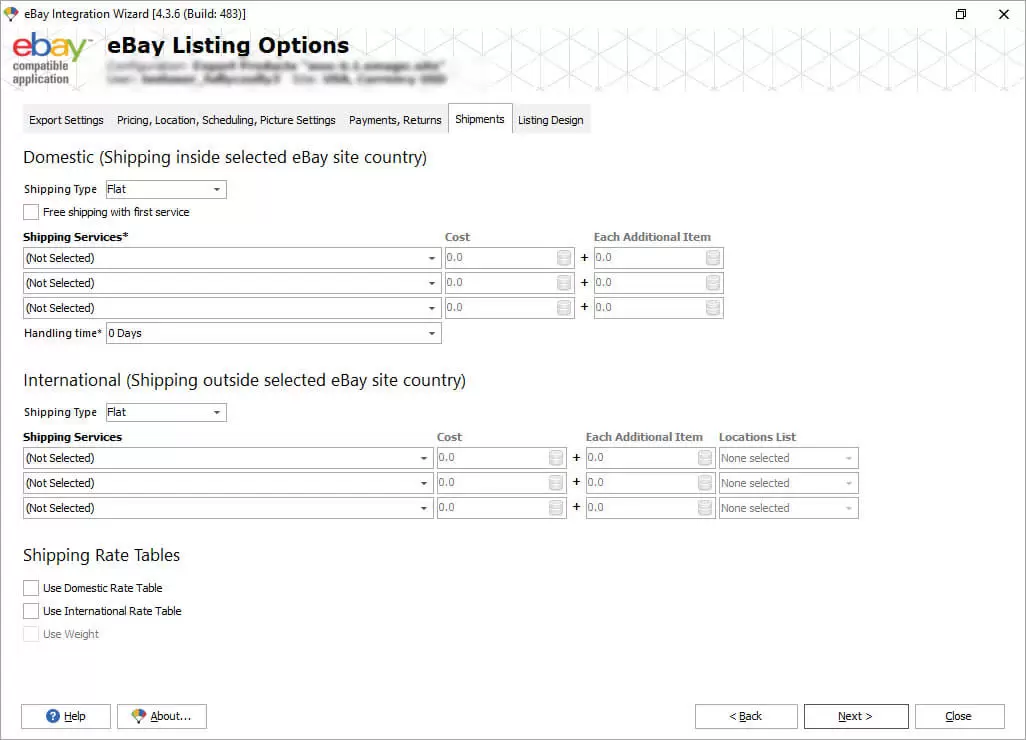Click database icon in third domestic Each Additional Item field

pyautogui.click(x=712, y=308)
